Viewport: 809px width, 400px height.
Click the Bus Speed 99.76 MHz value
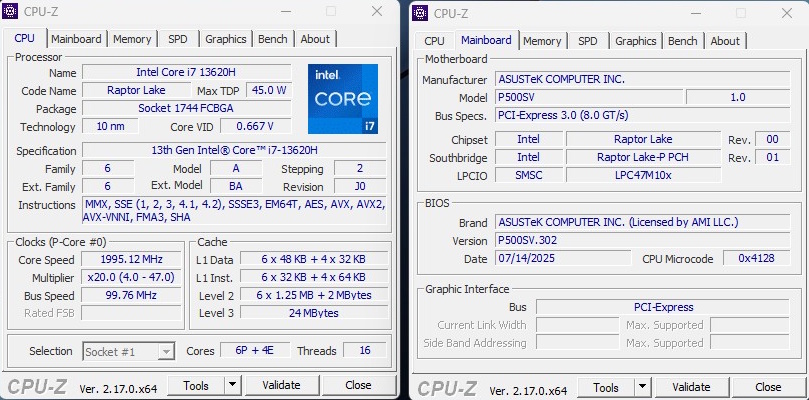[131, 295]
